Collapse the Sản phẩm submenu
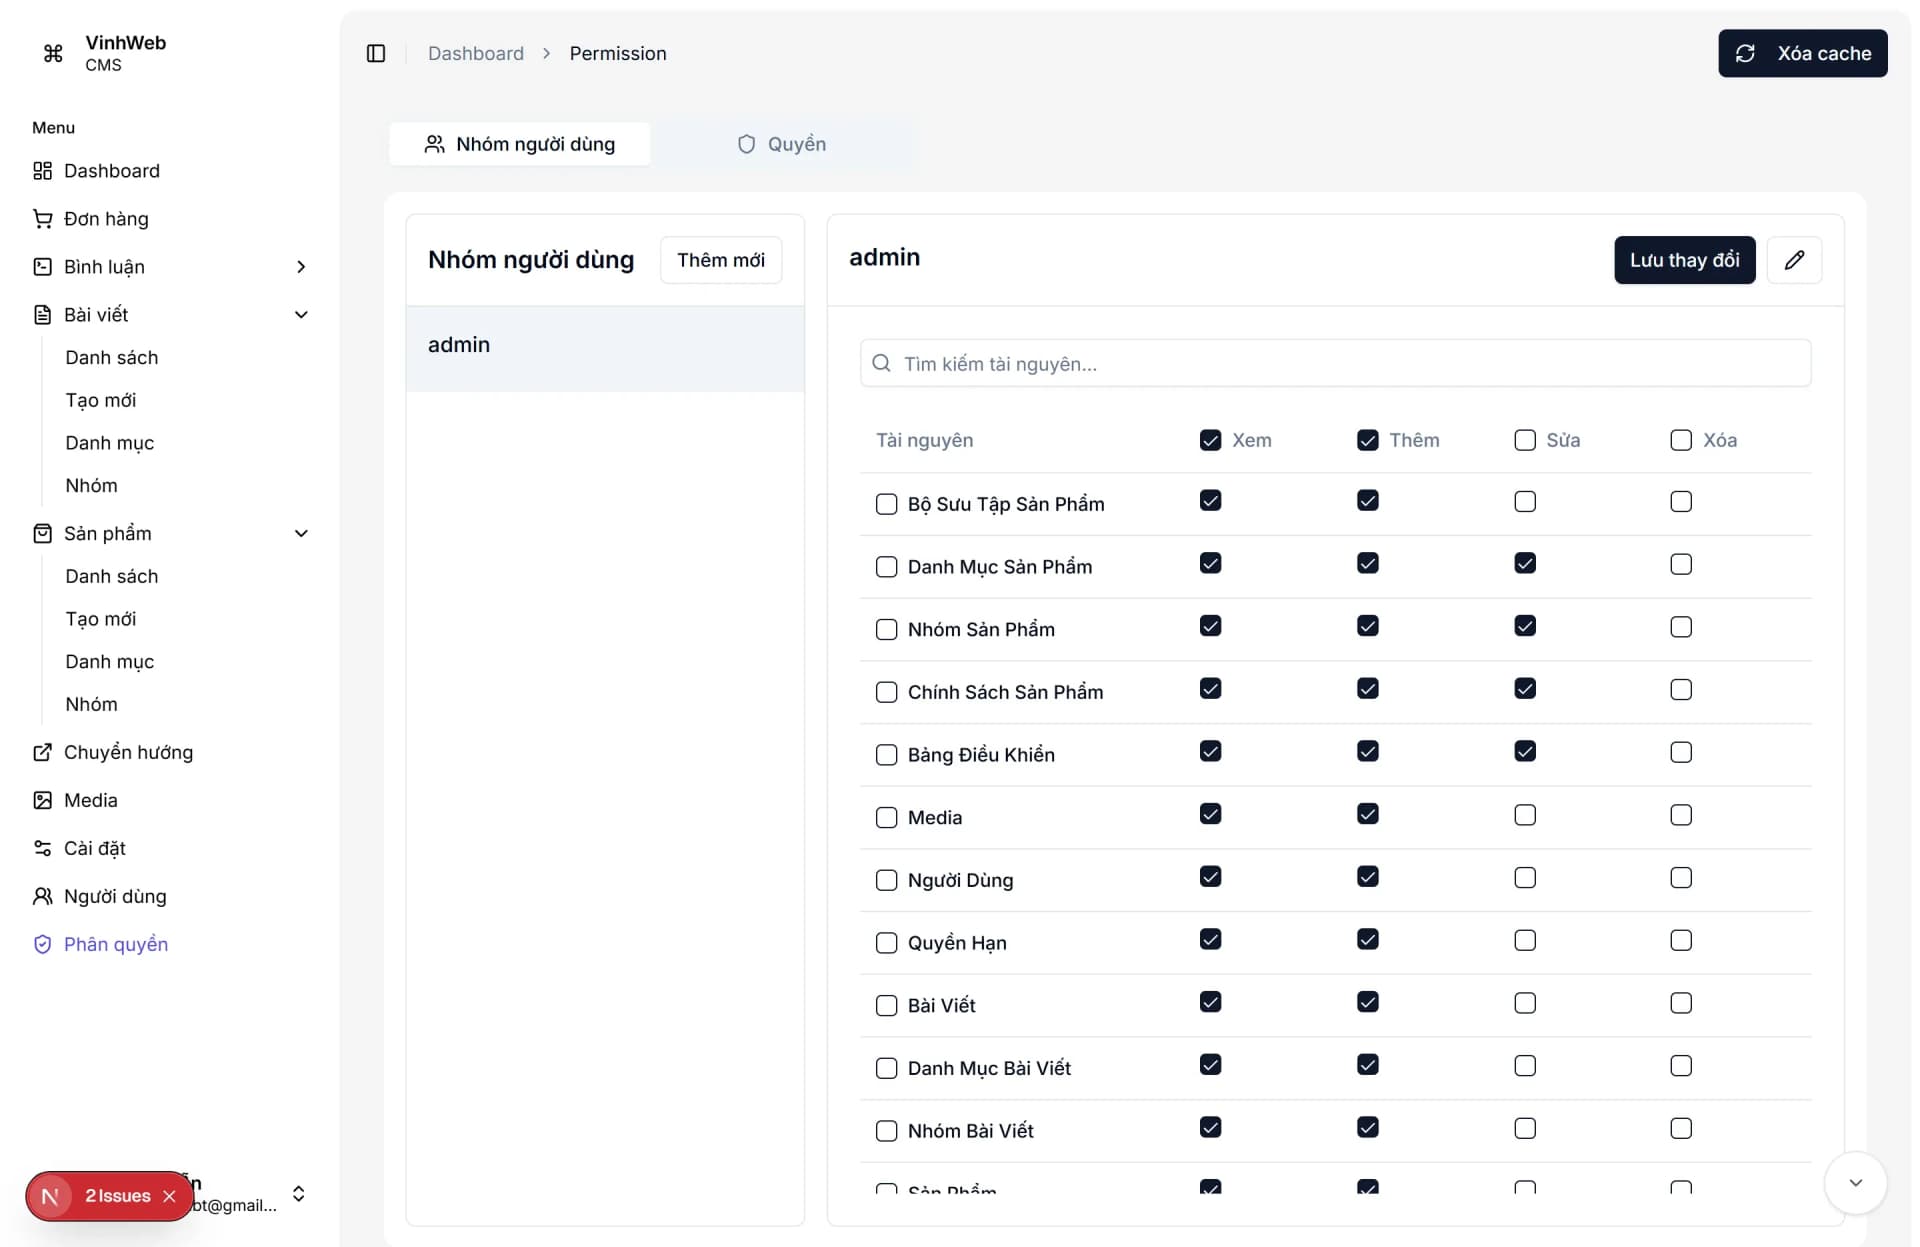The height and width of the screenshot is (1247, 1920). pyautogui.click(x=301, y=533)
